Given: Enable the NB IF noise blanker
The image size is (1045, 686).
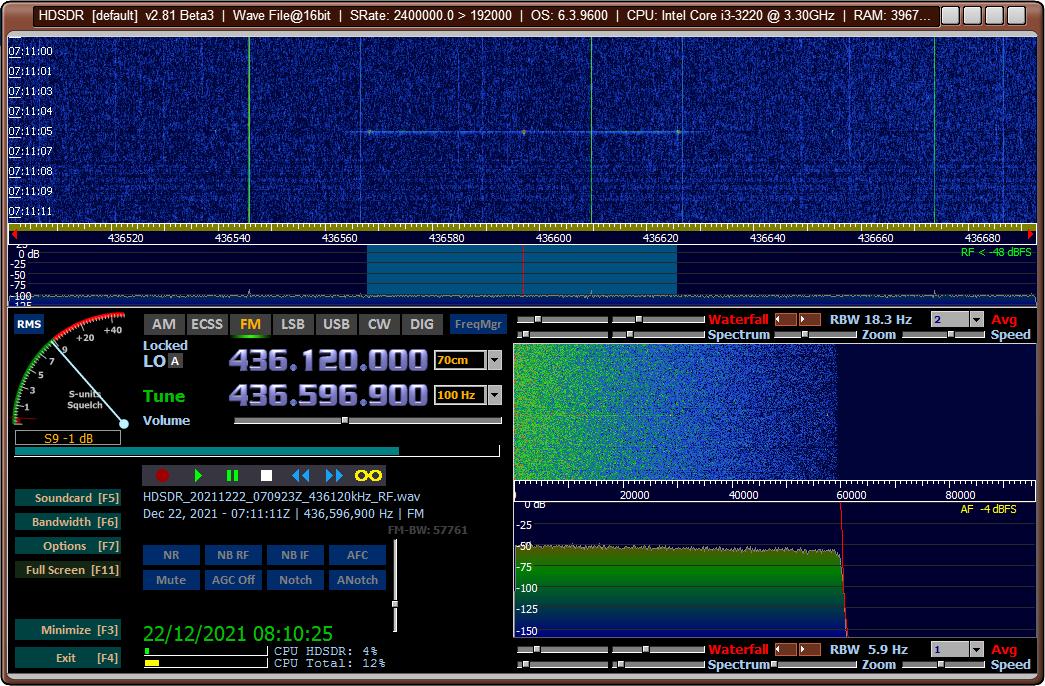Looking at the screenshot, I should [x=295, y=555].
